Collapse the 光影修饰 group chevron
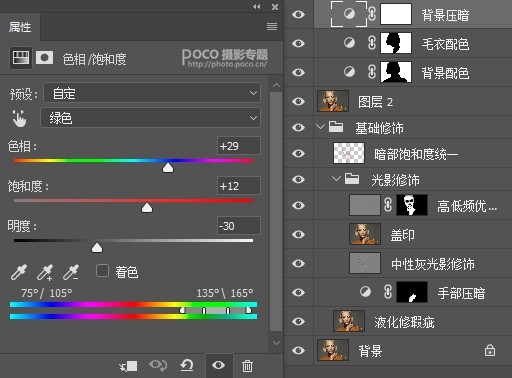Screen dimensions: 512x378 pos(336,179)
